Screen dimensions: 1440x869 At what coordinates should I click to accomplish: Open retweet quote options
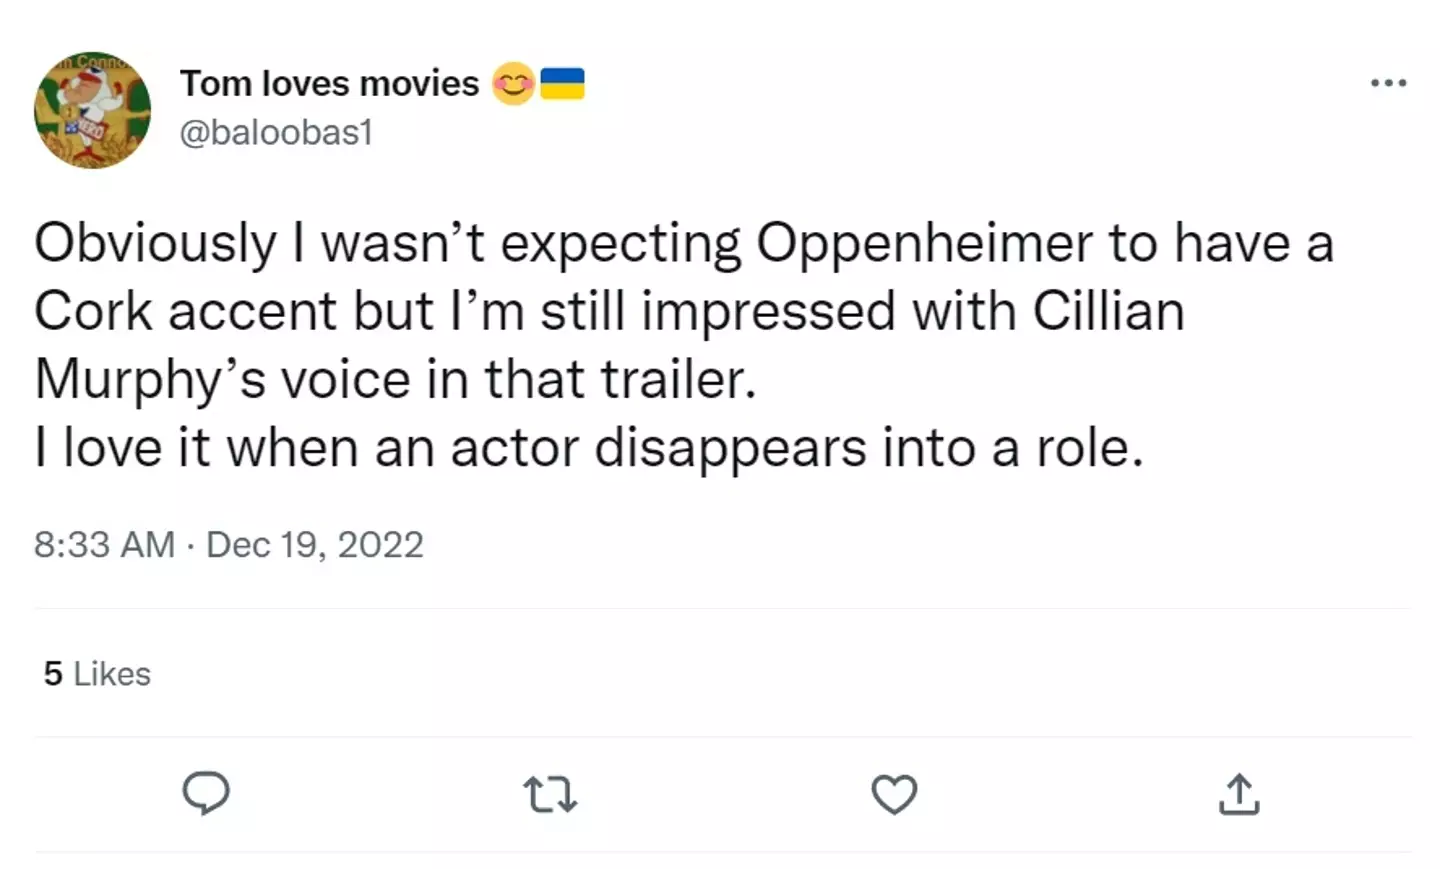coord(549,795)
